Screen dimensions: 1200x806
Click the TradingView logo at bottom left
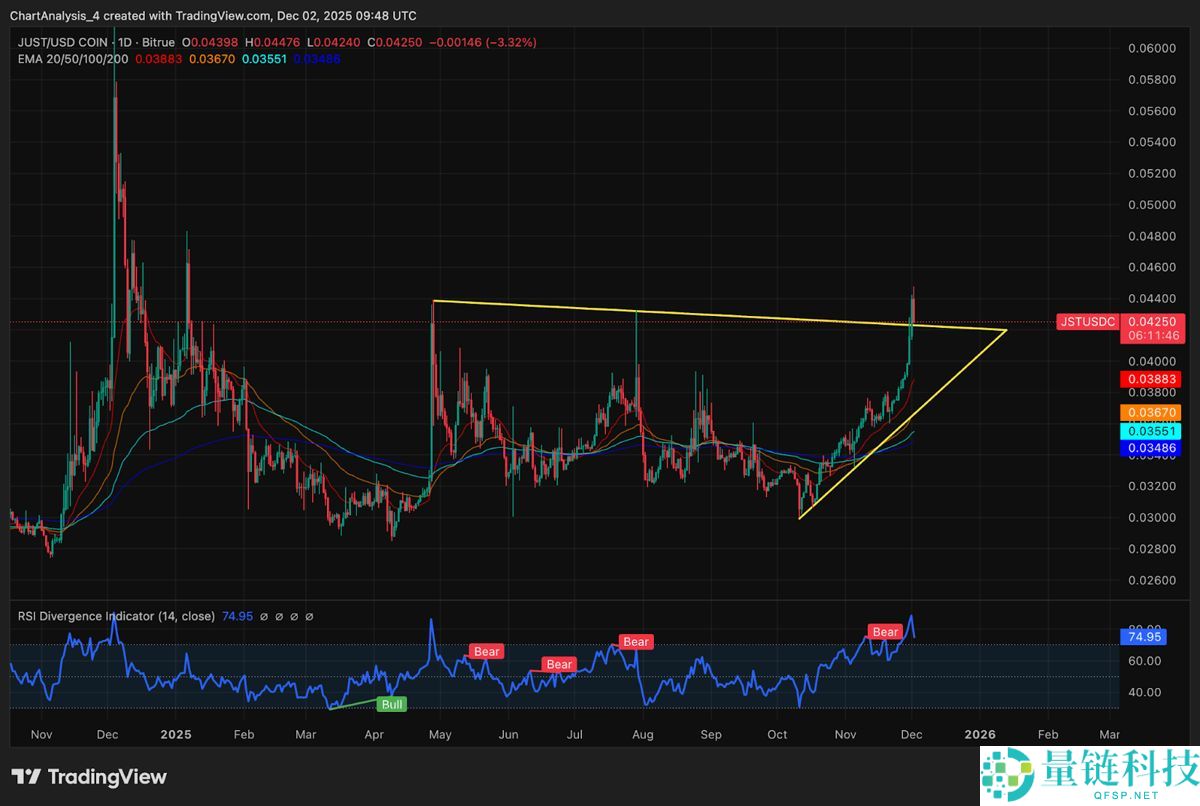pyautogui.click(x=89, y=777)
